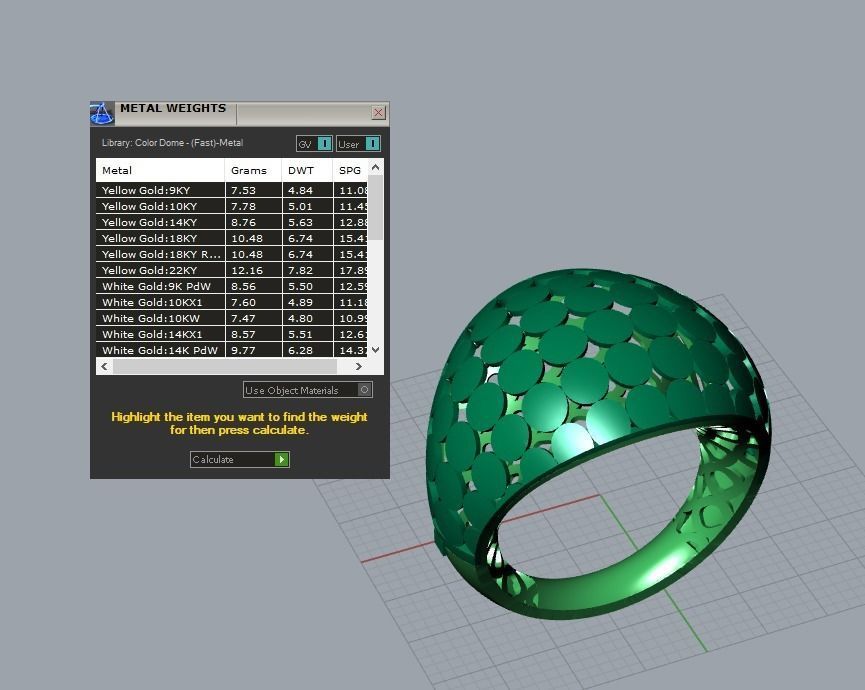Click the table scroll down arrow
Image resolution: width=865 pixels, height=690 pixels.
pyautogui.click(x=376, y=350)
